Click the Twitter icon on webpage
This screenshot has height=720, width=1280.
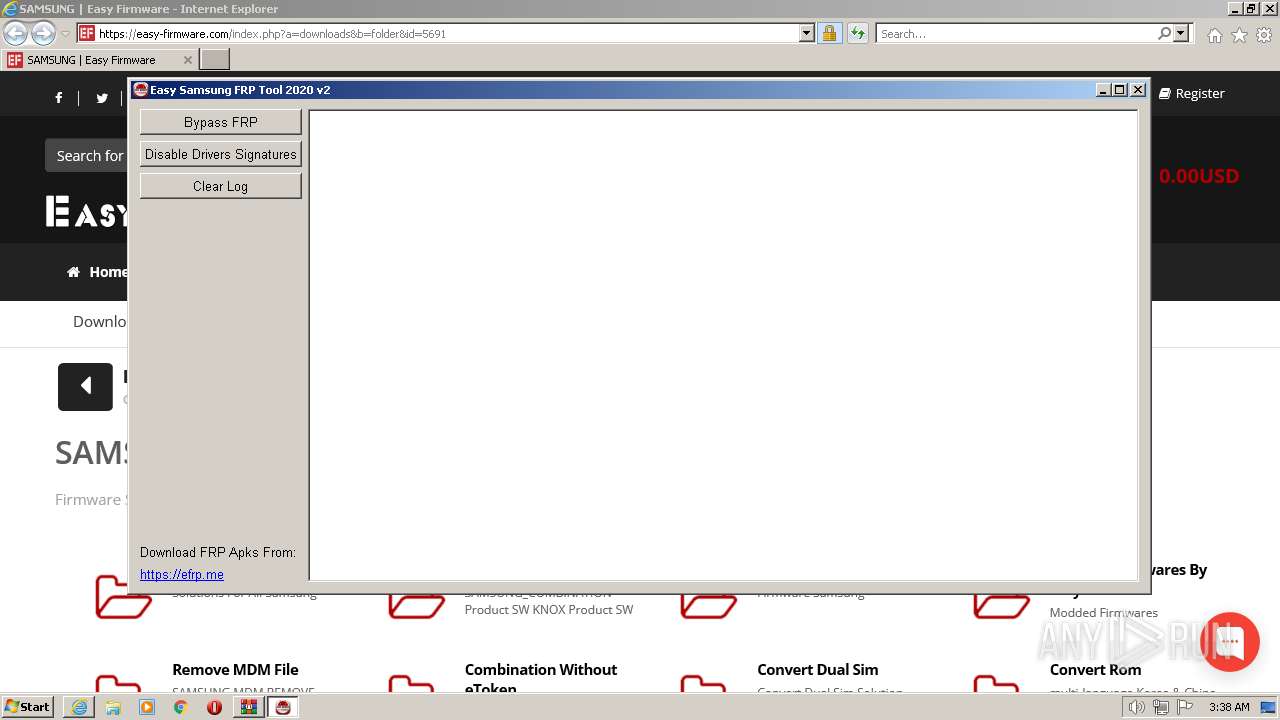coord(101,97)
